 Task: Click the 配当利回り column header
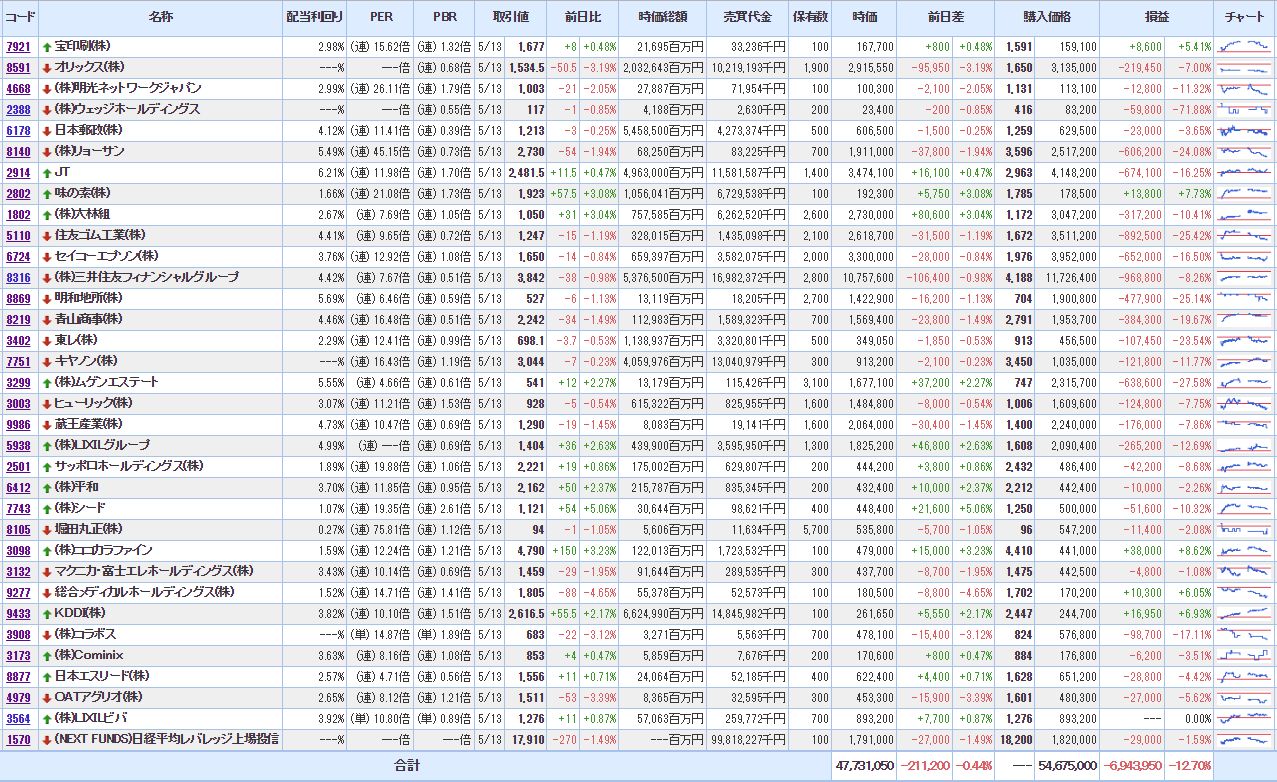coord(314,18)
